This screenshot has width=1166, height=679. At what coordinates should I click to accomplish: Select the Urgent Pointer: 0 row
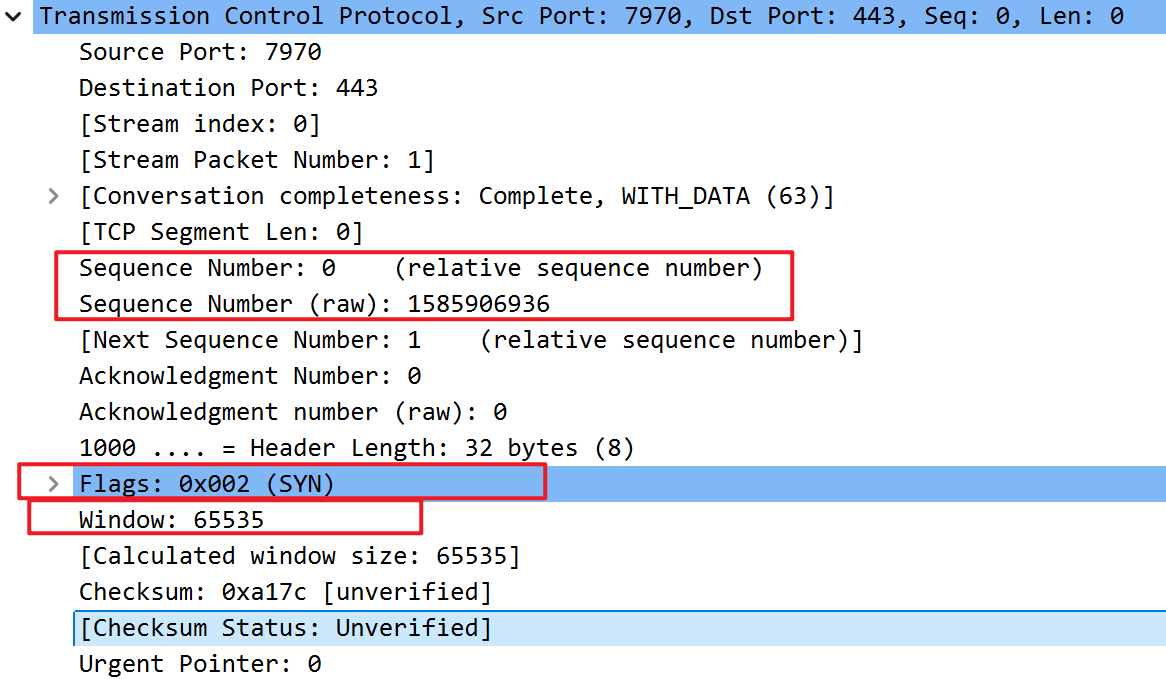200,664
